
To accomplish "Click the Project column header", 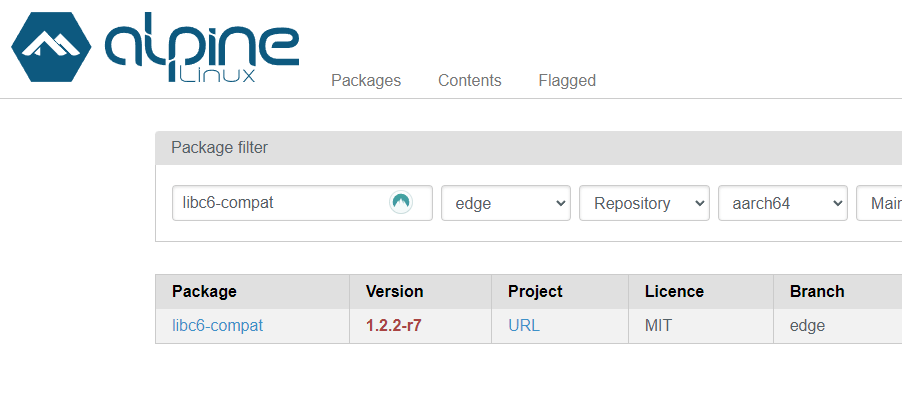I will pyautogui.click(x=535, y=292).
